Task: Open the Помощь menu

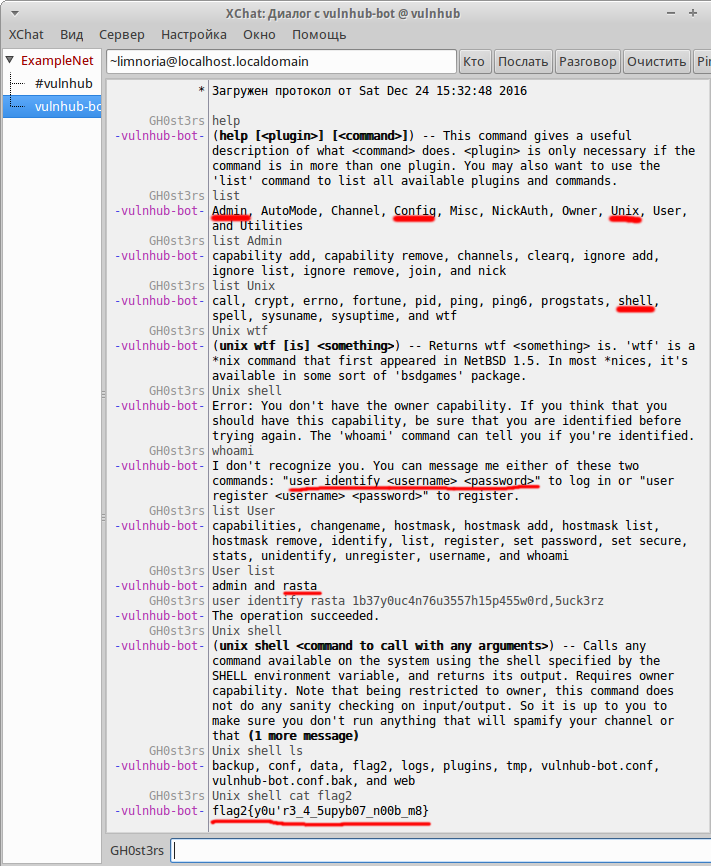Action: (x=319, y=35)
